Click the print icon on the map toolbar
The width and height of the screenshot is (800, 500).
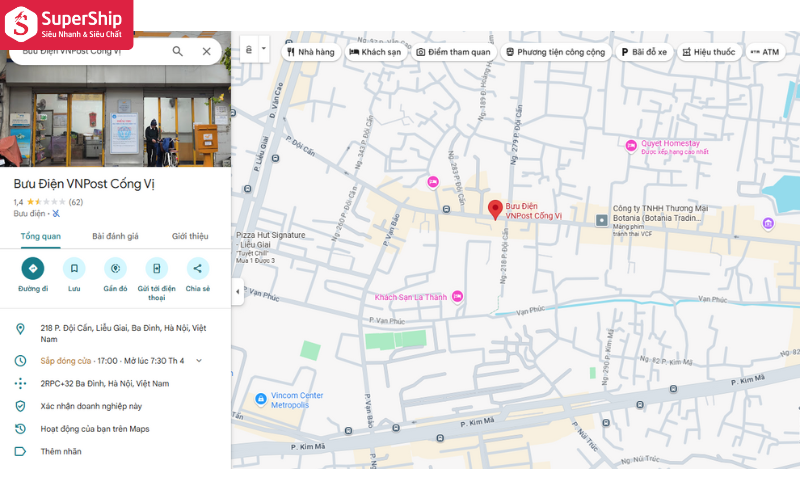pos(249,49)
